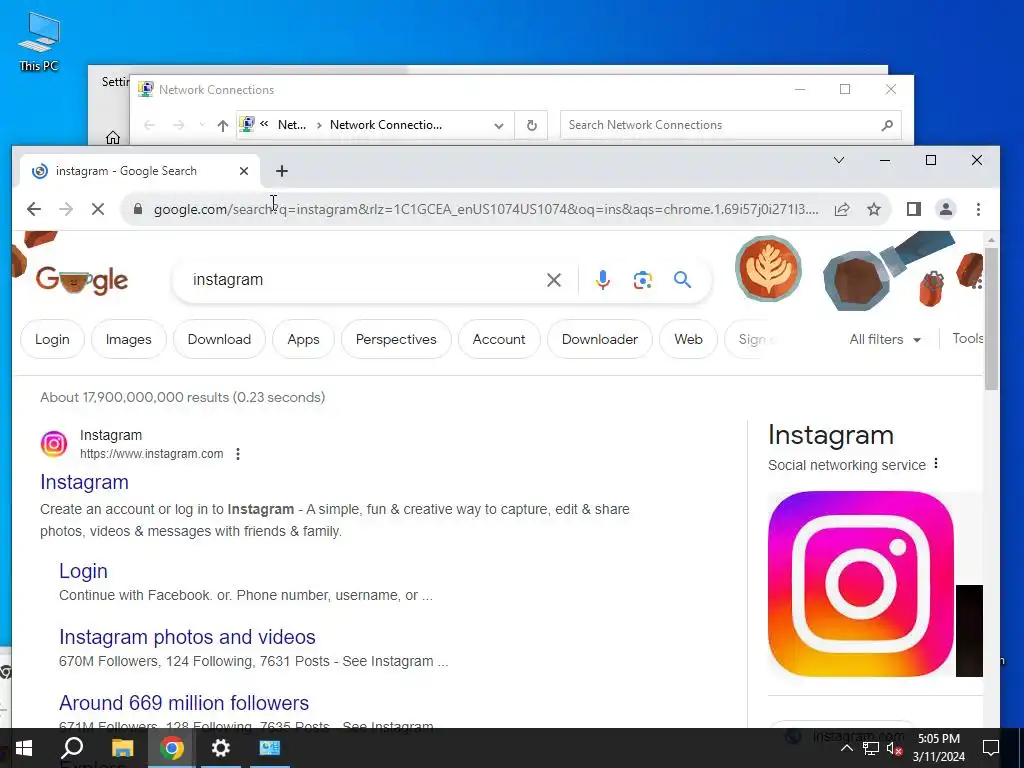The width and height of the screenshot is (1024, 768).
Task: Click the Google doodle logo
Action: (82, 280)
